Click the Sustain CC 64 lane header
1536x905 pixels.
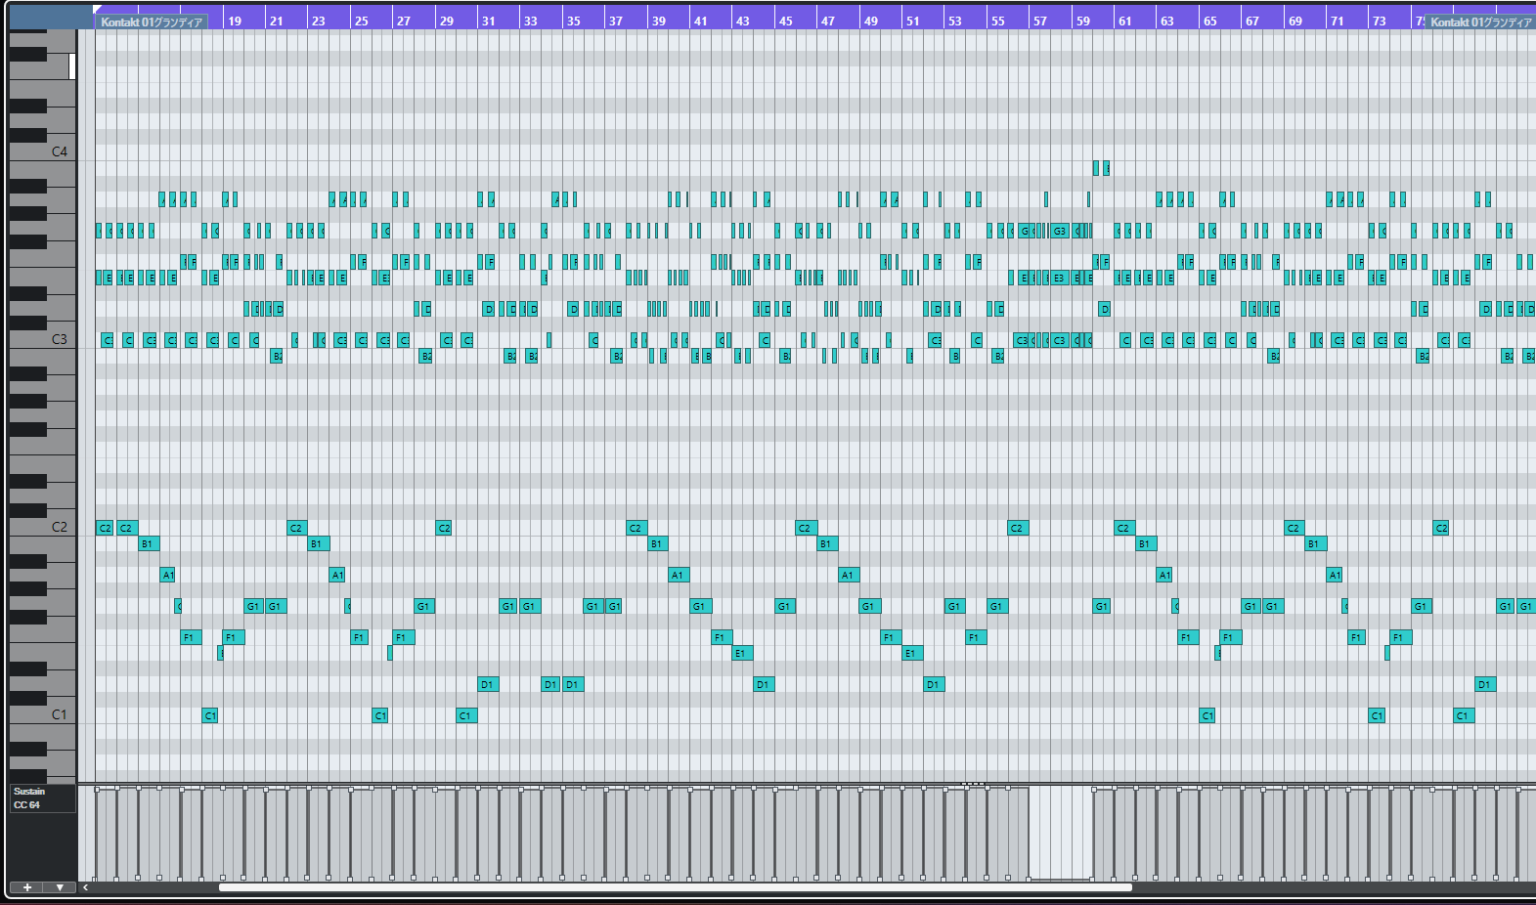click(40, 796)
